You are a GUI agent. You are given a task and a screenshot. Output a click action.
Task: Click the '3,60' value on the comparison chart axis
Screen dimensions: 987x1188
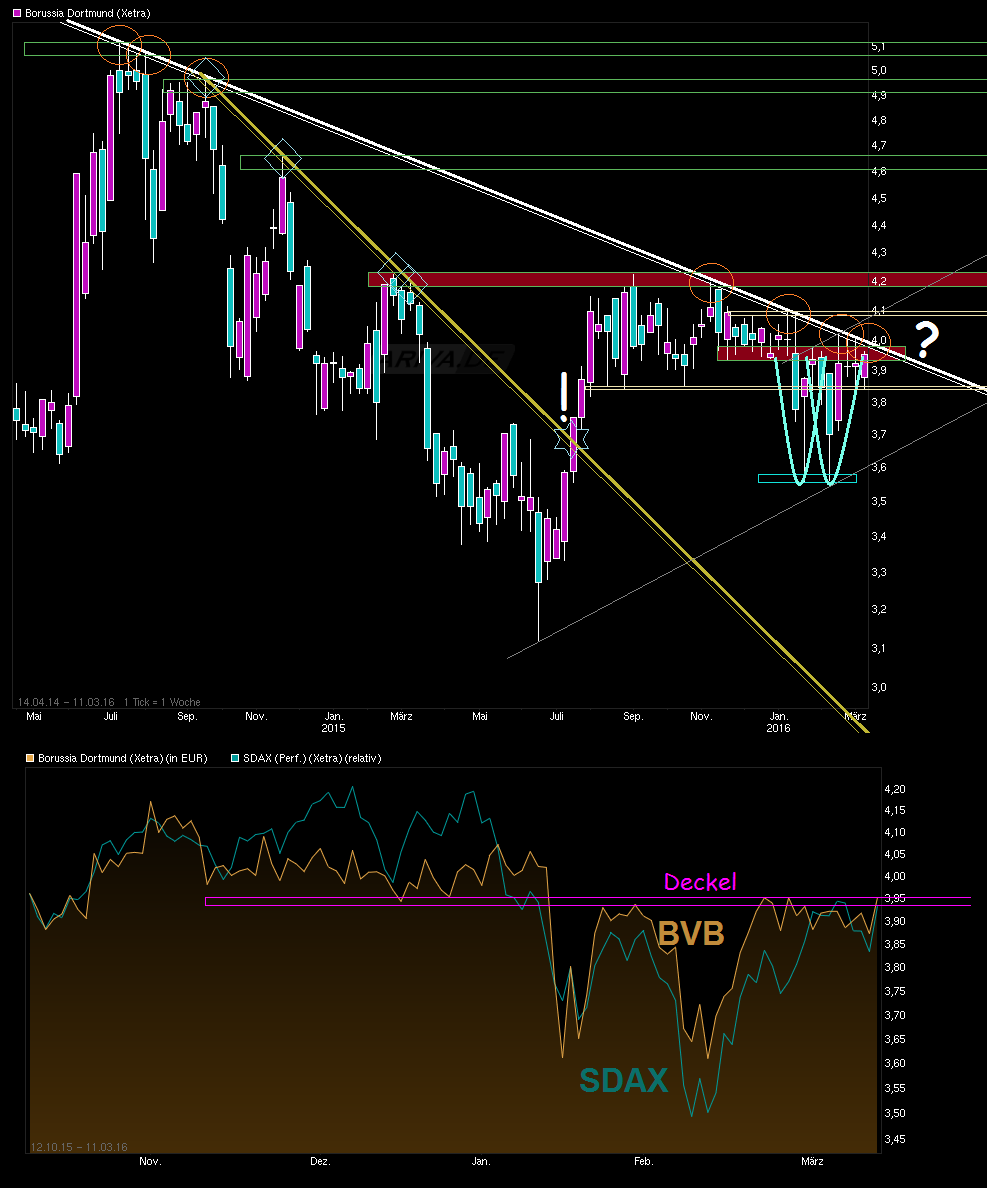point(895,1063)
